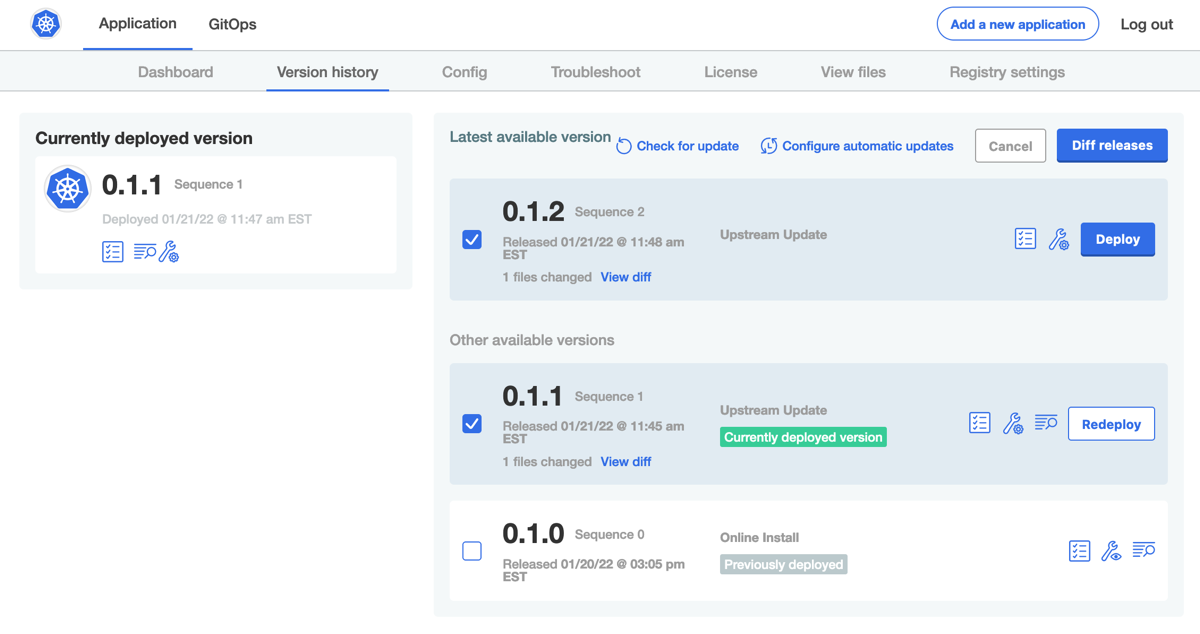The height and width of the screenshot is (634, 1200).
Task: Click preflight icon in Currently deployed version card
Action: tap(113, 252)
